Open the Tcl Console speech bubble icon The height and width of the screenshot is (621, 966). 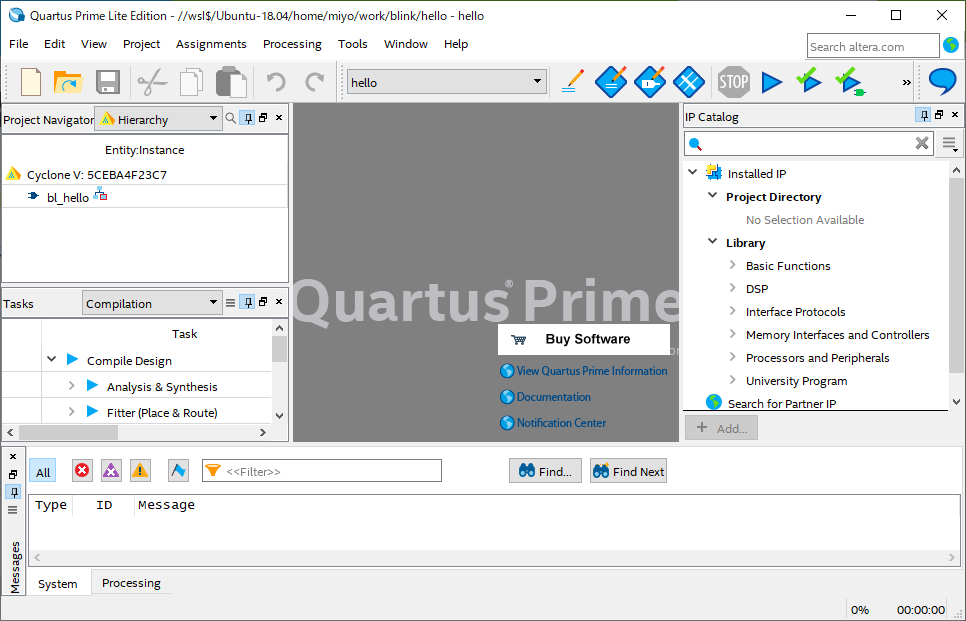[941, 82]
